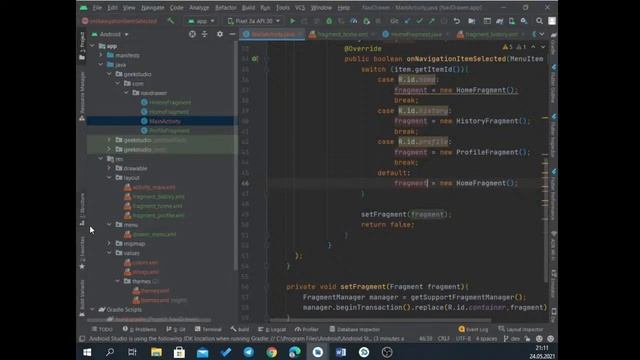
Task: Open the Android project view dropdown
Action: [x=110, y=34]
